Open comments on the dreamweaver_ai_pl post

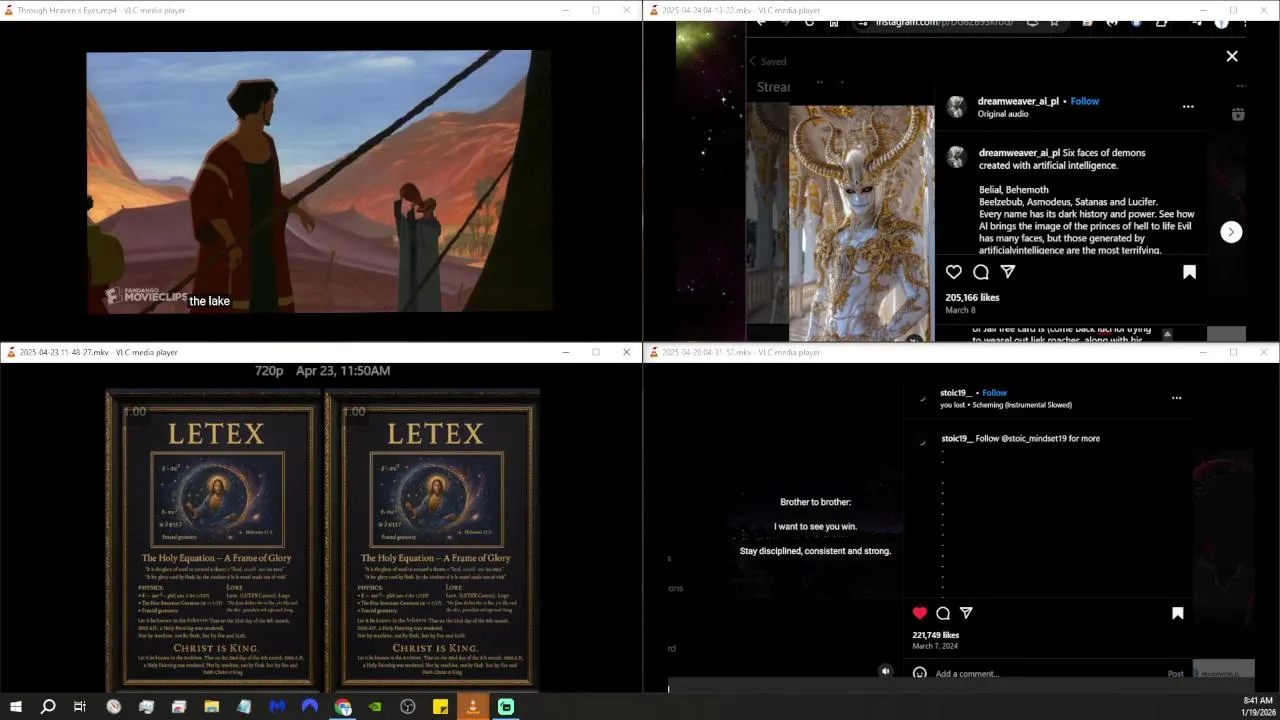tap(981, 272)
